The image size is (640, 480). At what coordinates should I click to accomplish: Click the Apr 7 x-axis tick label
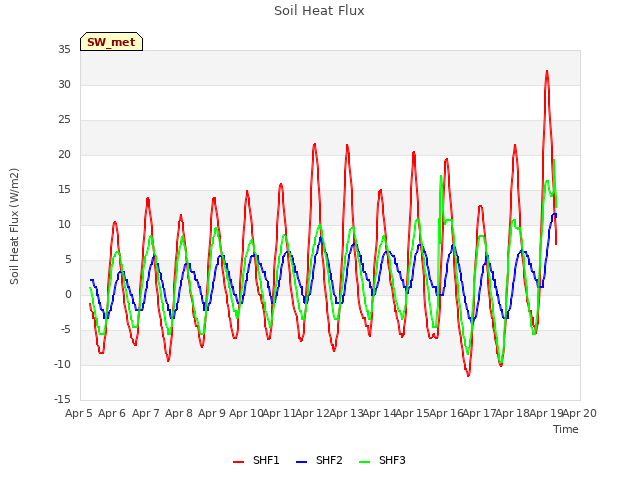coord(146,413)
